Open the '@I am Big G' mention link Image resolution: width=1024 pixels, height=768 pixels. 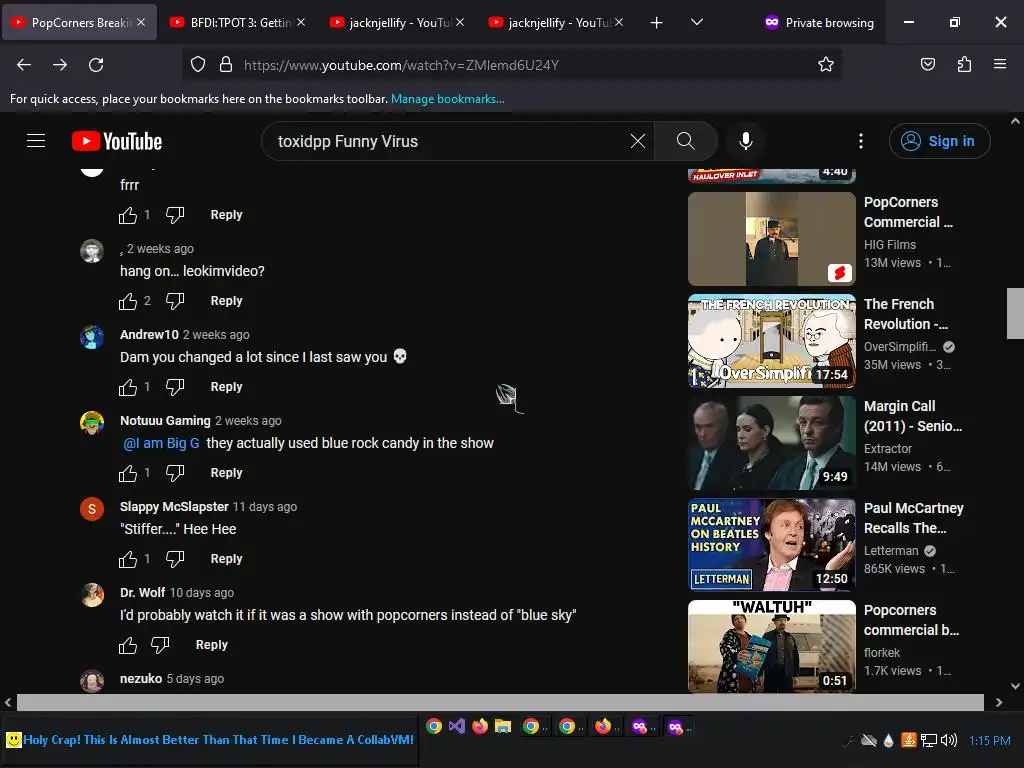click(161, 443)
